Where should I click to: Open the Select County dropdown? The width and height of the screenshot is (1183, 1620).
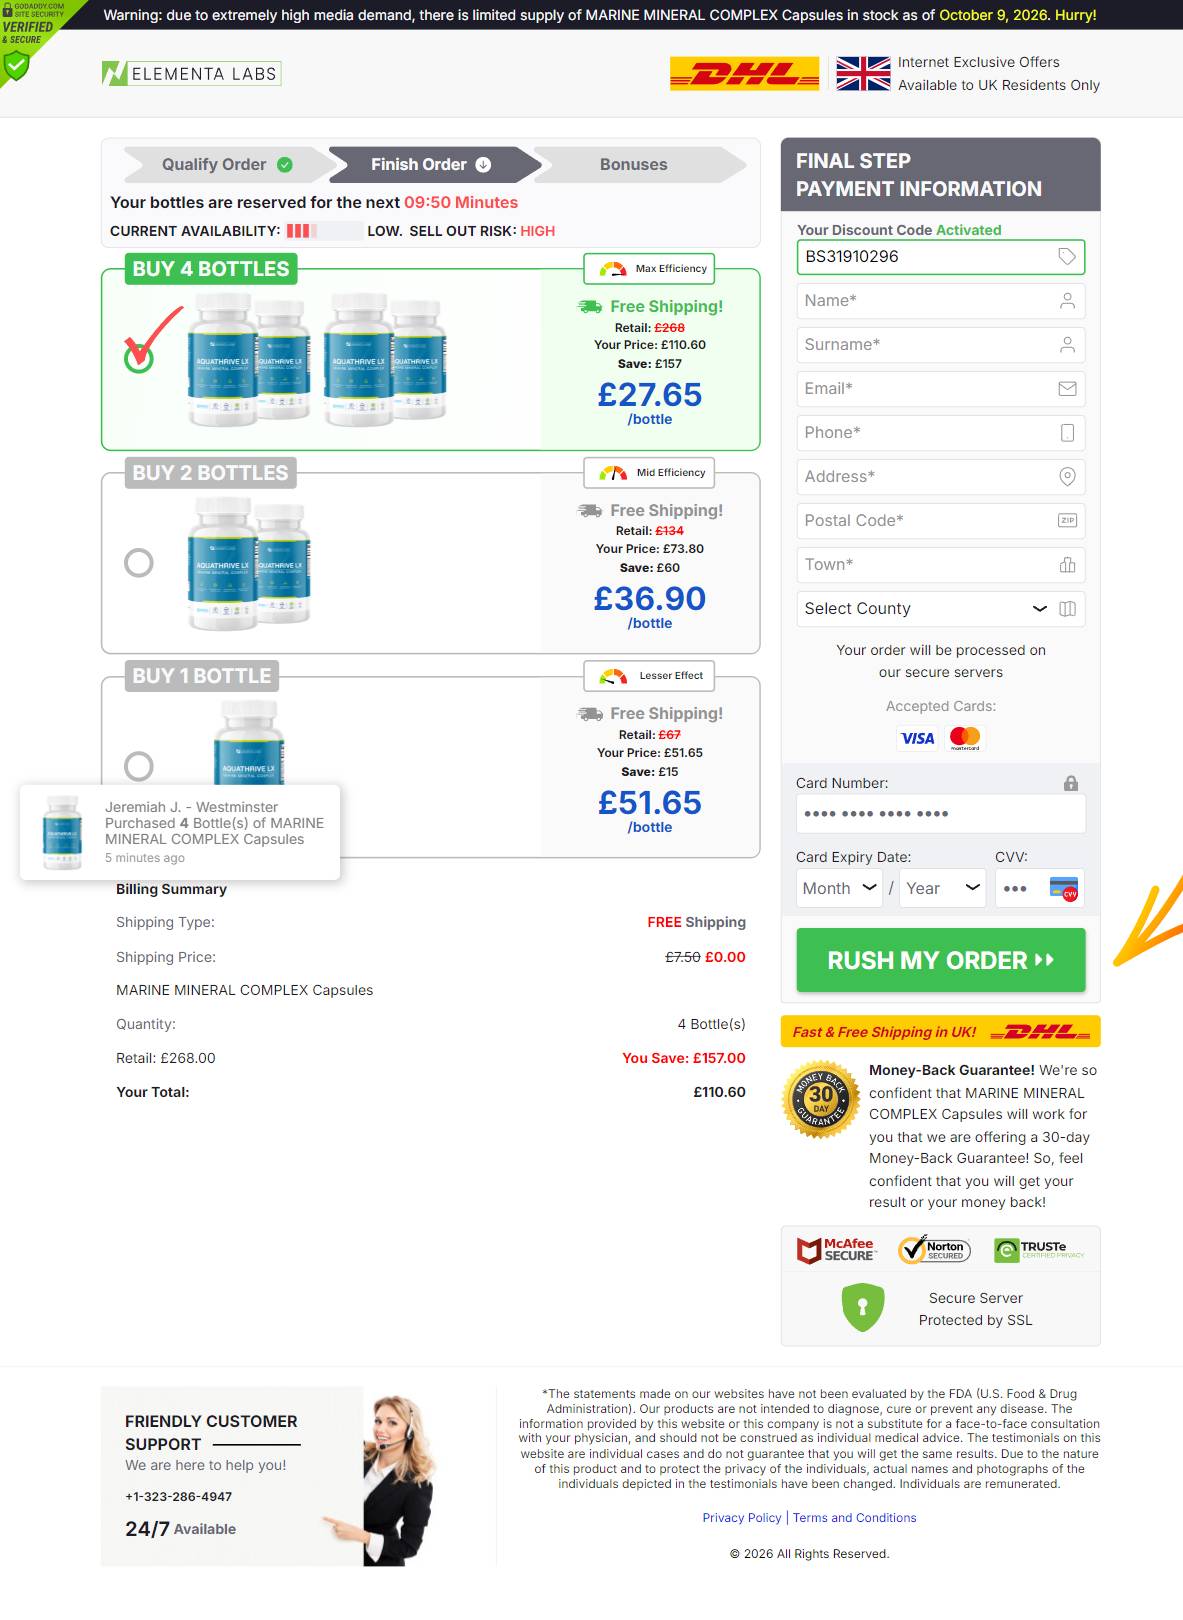click(941, 609)
